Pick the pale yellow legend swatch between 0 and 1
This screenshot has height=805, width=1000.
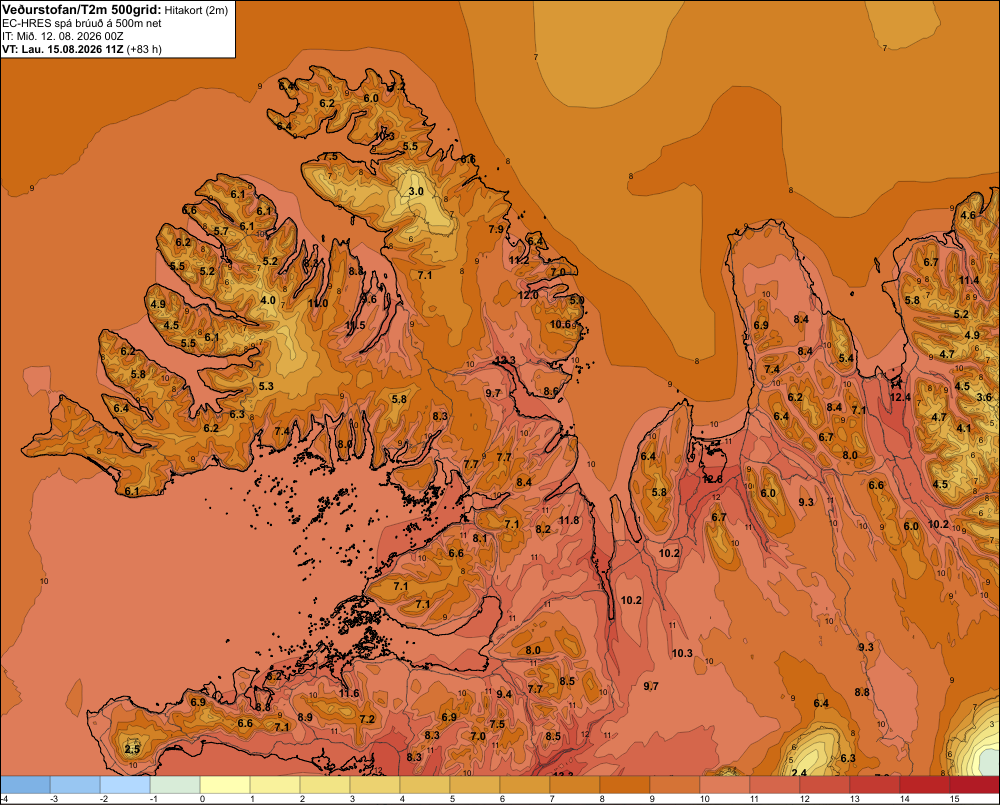(225, 785)
